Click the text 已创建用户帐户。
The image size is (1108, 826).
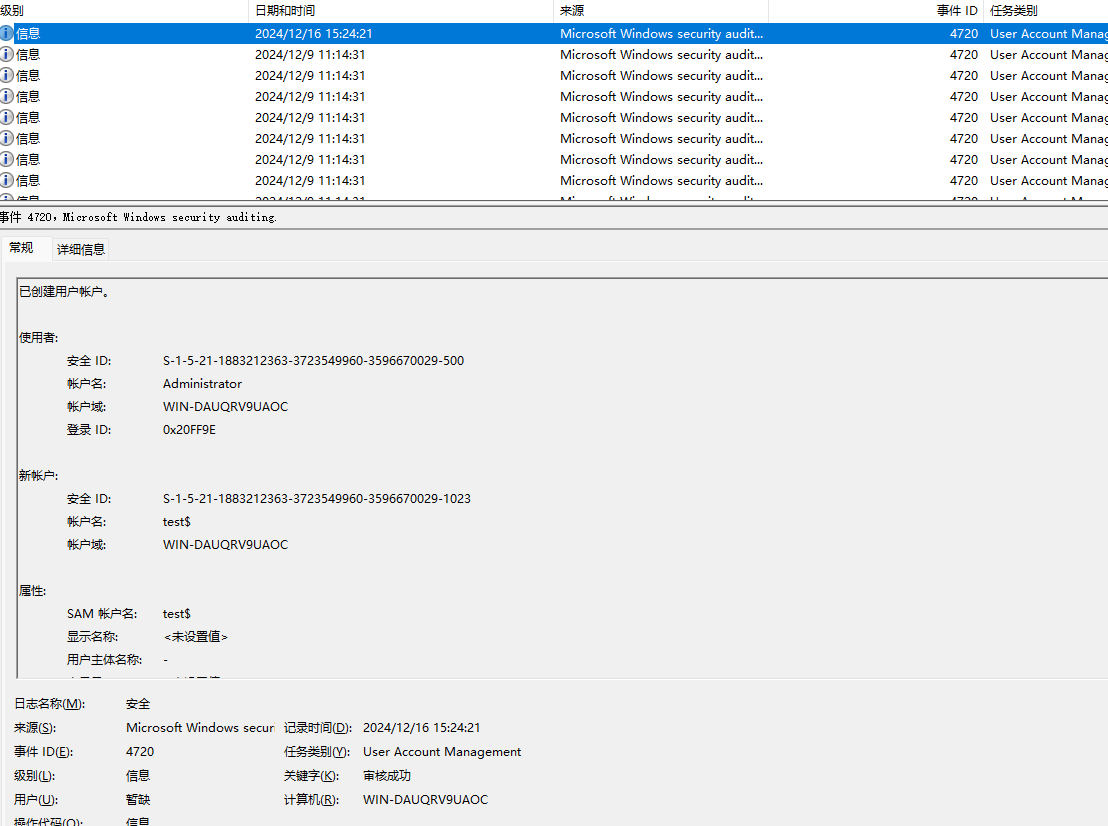(64, 292)
